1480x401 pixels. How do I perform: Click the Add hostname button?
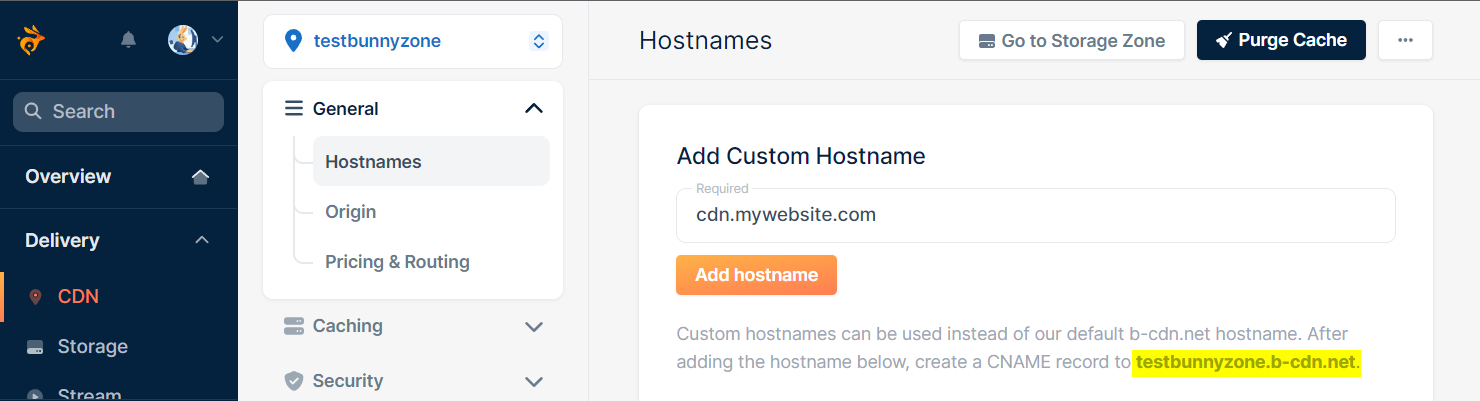tap(757, 275)
